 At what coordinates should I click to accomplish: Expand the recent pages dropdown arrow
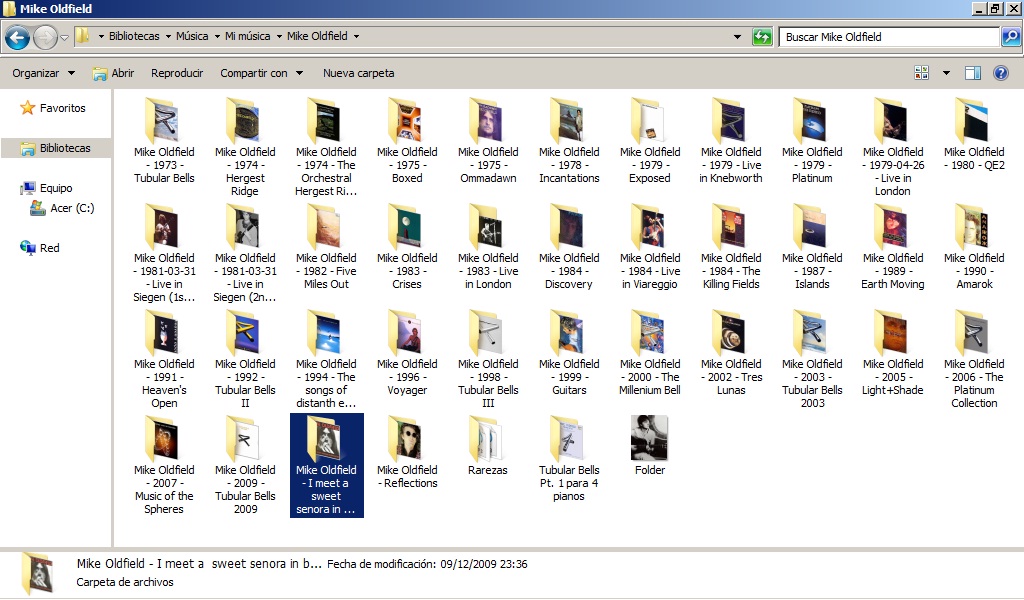(x=64, y=37)
